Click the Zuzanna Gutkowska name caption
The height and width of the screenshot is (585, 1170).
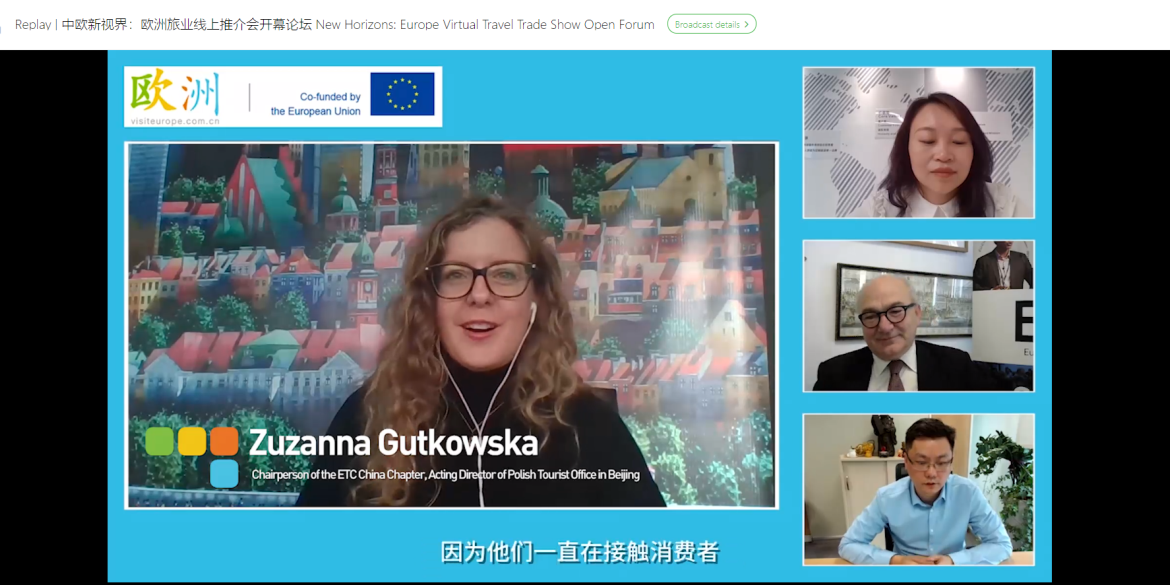[x=393, y=443]
